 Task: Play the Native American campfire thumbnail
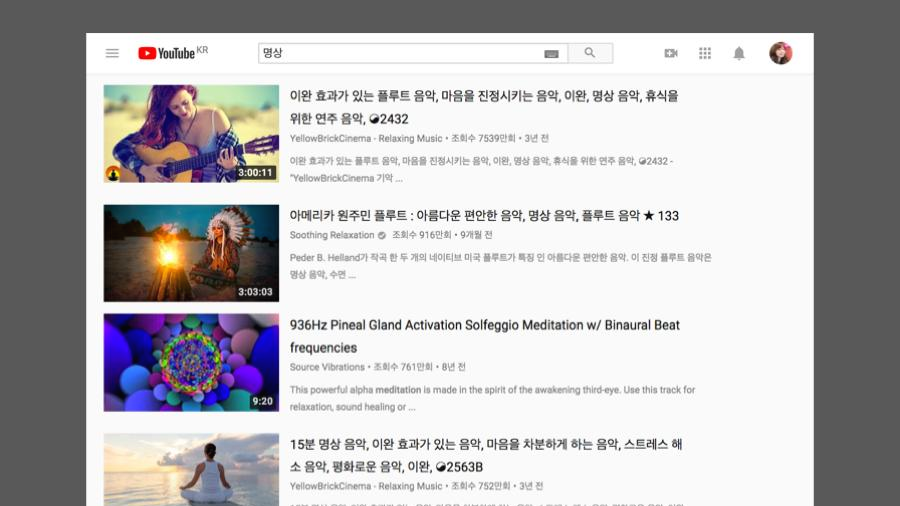point(191,253)
